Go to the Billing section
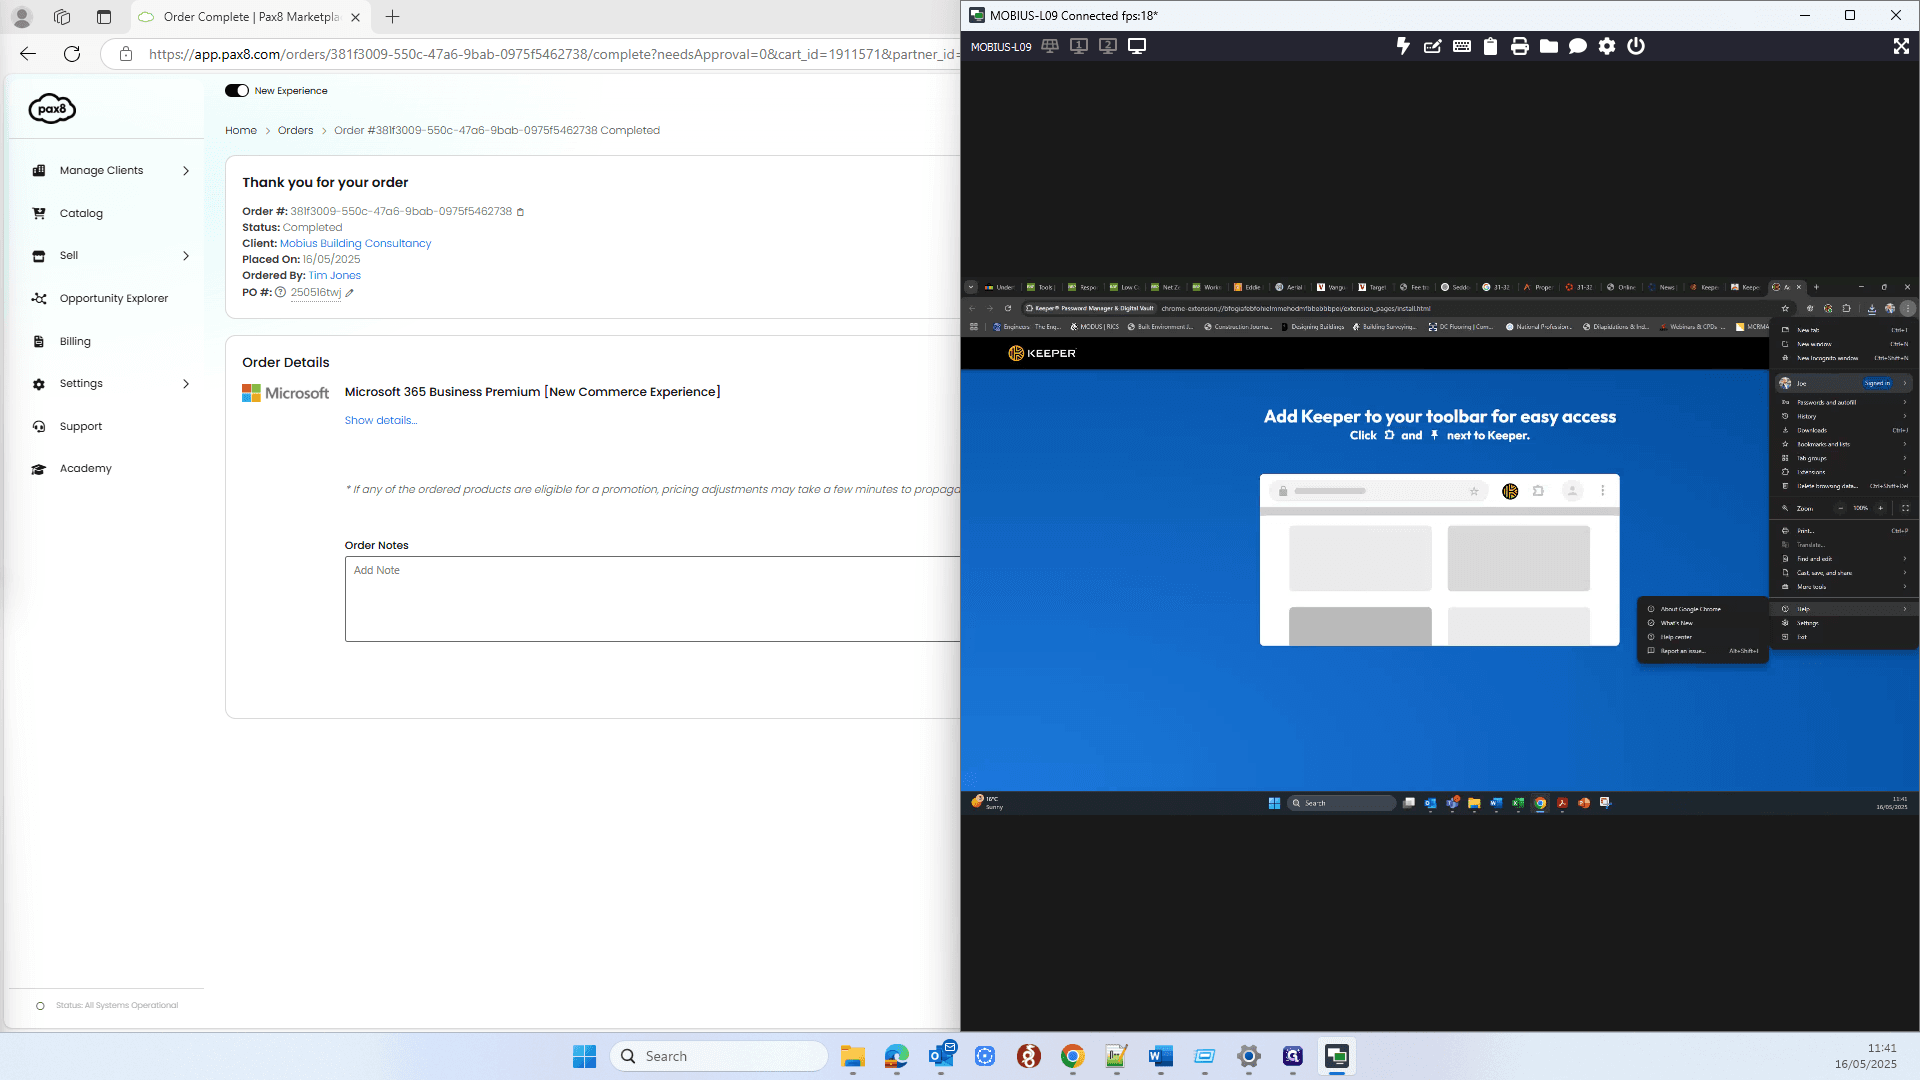The image size is (1920, 1080). point(75,341)
